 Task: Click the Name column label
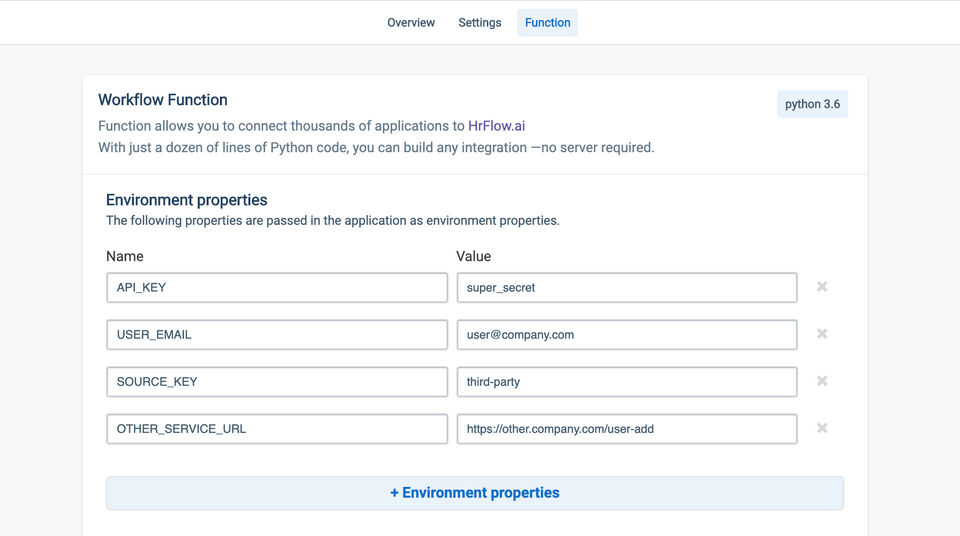(125, 256)
